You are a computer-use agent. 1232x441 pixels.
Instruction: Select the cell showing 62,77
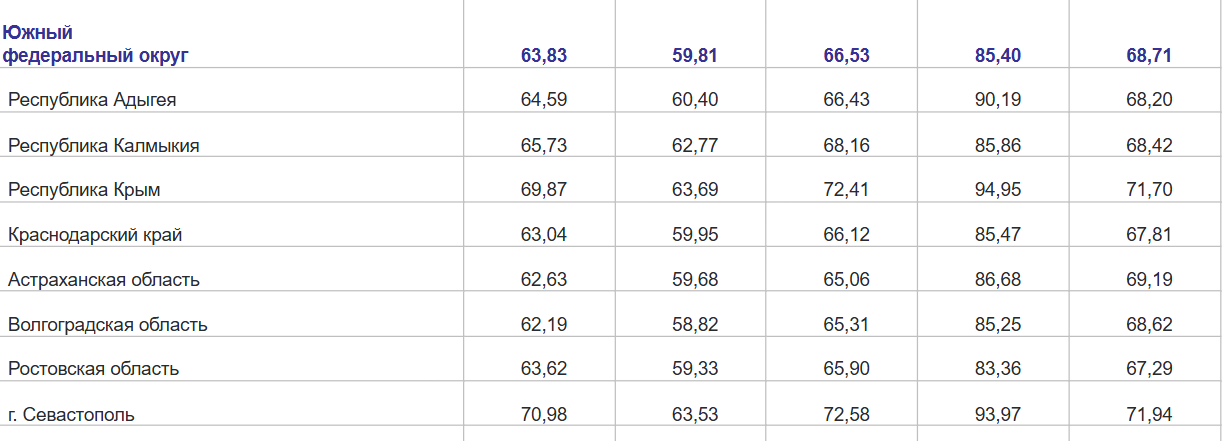(x=695, y=146)
